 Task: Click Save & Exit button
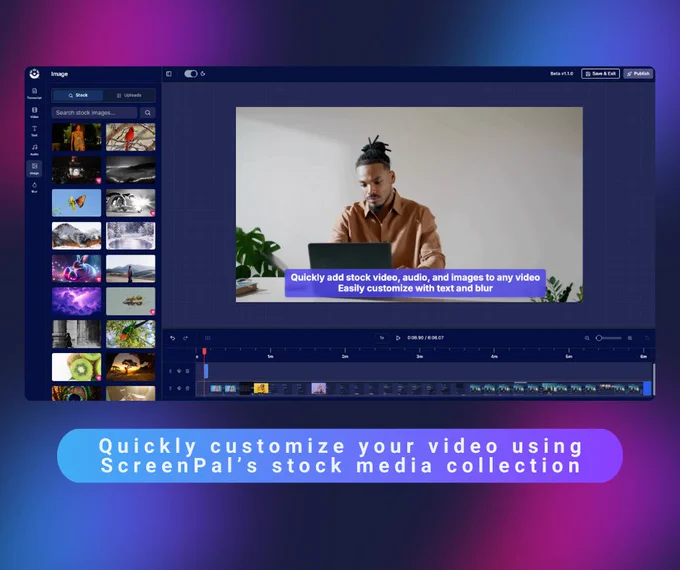tap(600, 74)
